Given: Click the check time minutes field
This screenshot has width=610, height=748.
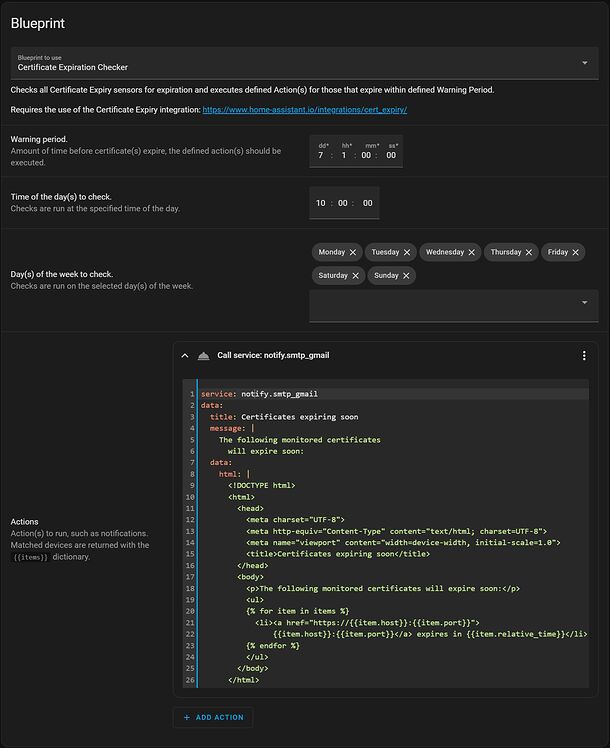Looking at the screenshot, I should pos(343,203).
